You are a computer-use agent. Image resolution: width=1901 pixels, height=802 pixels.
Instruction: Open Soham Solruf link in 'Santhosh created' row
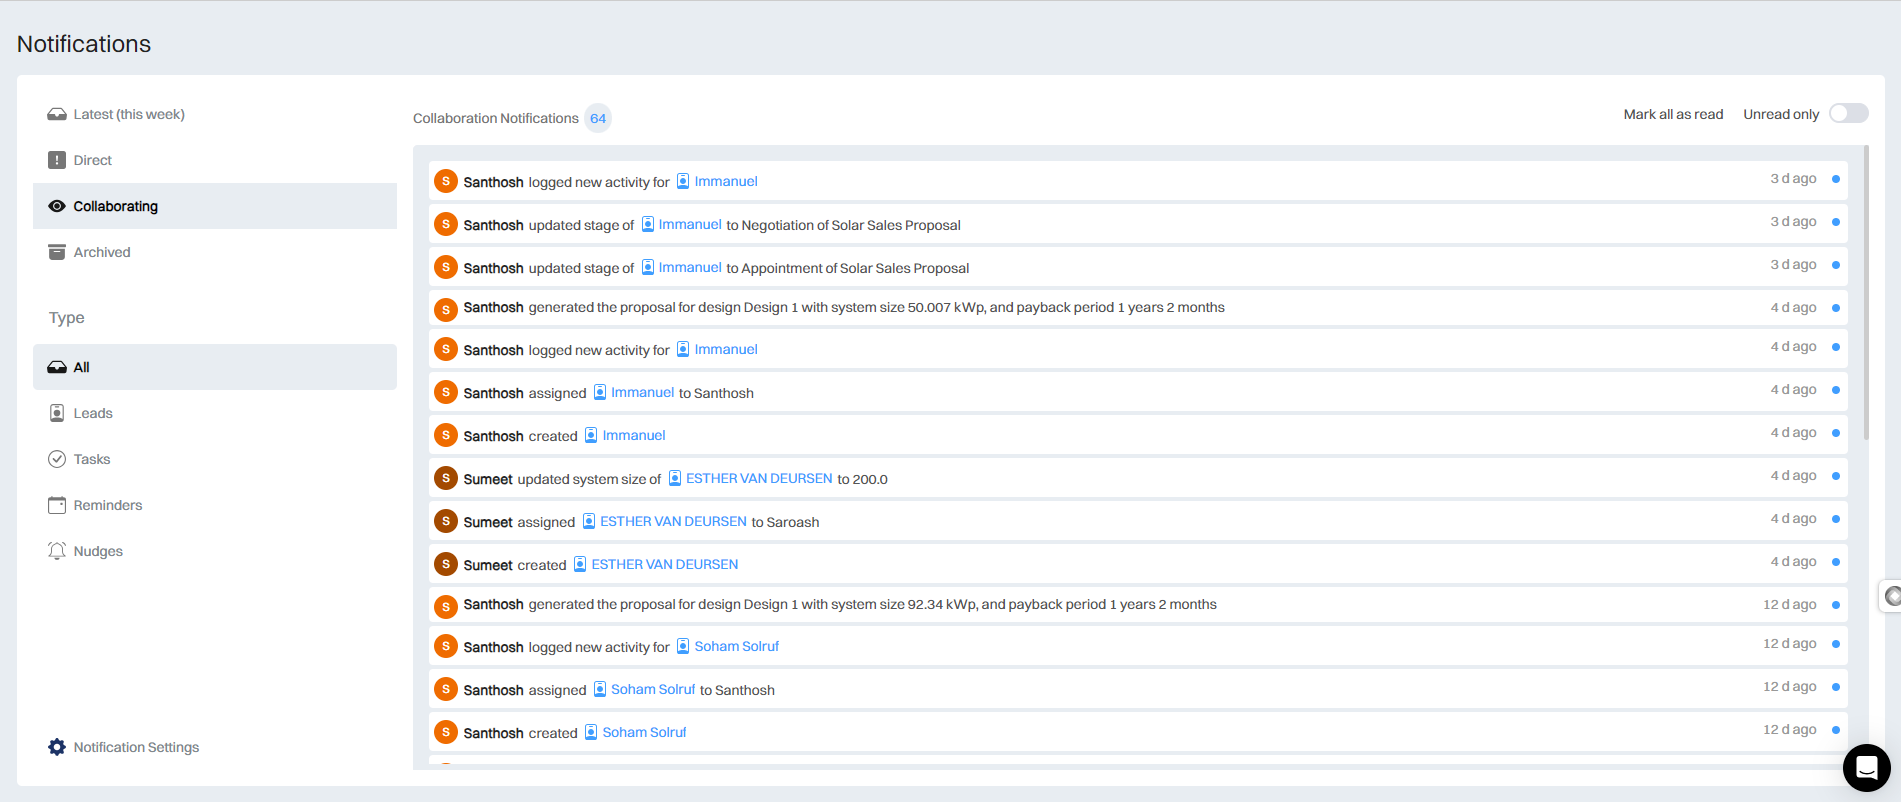[644, 732]
